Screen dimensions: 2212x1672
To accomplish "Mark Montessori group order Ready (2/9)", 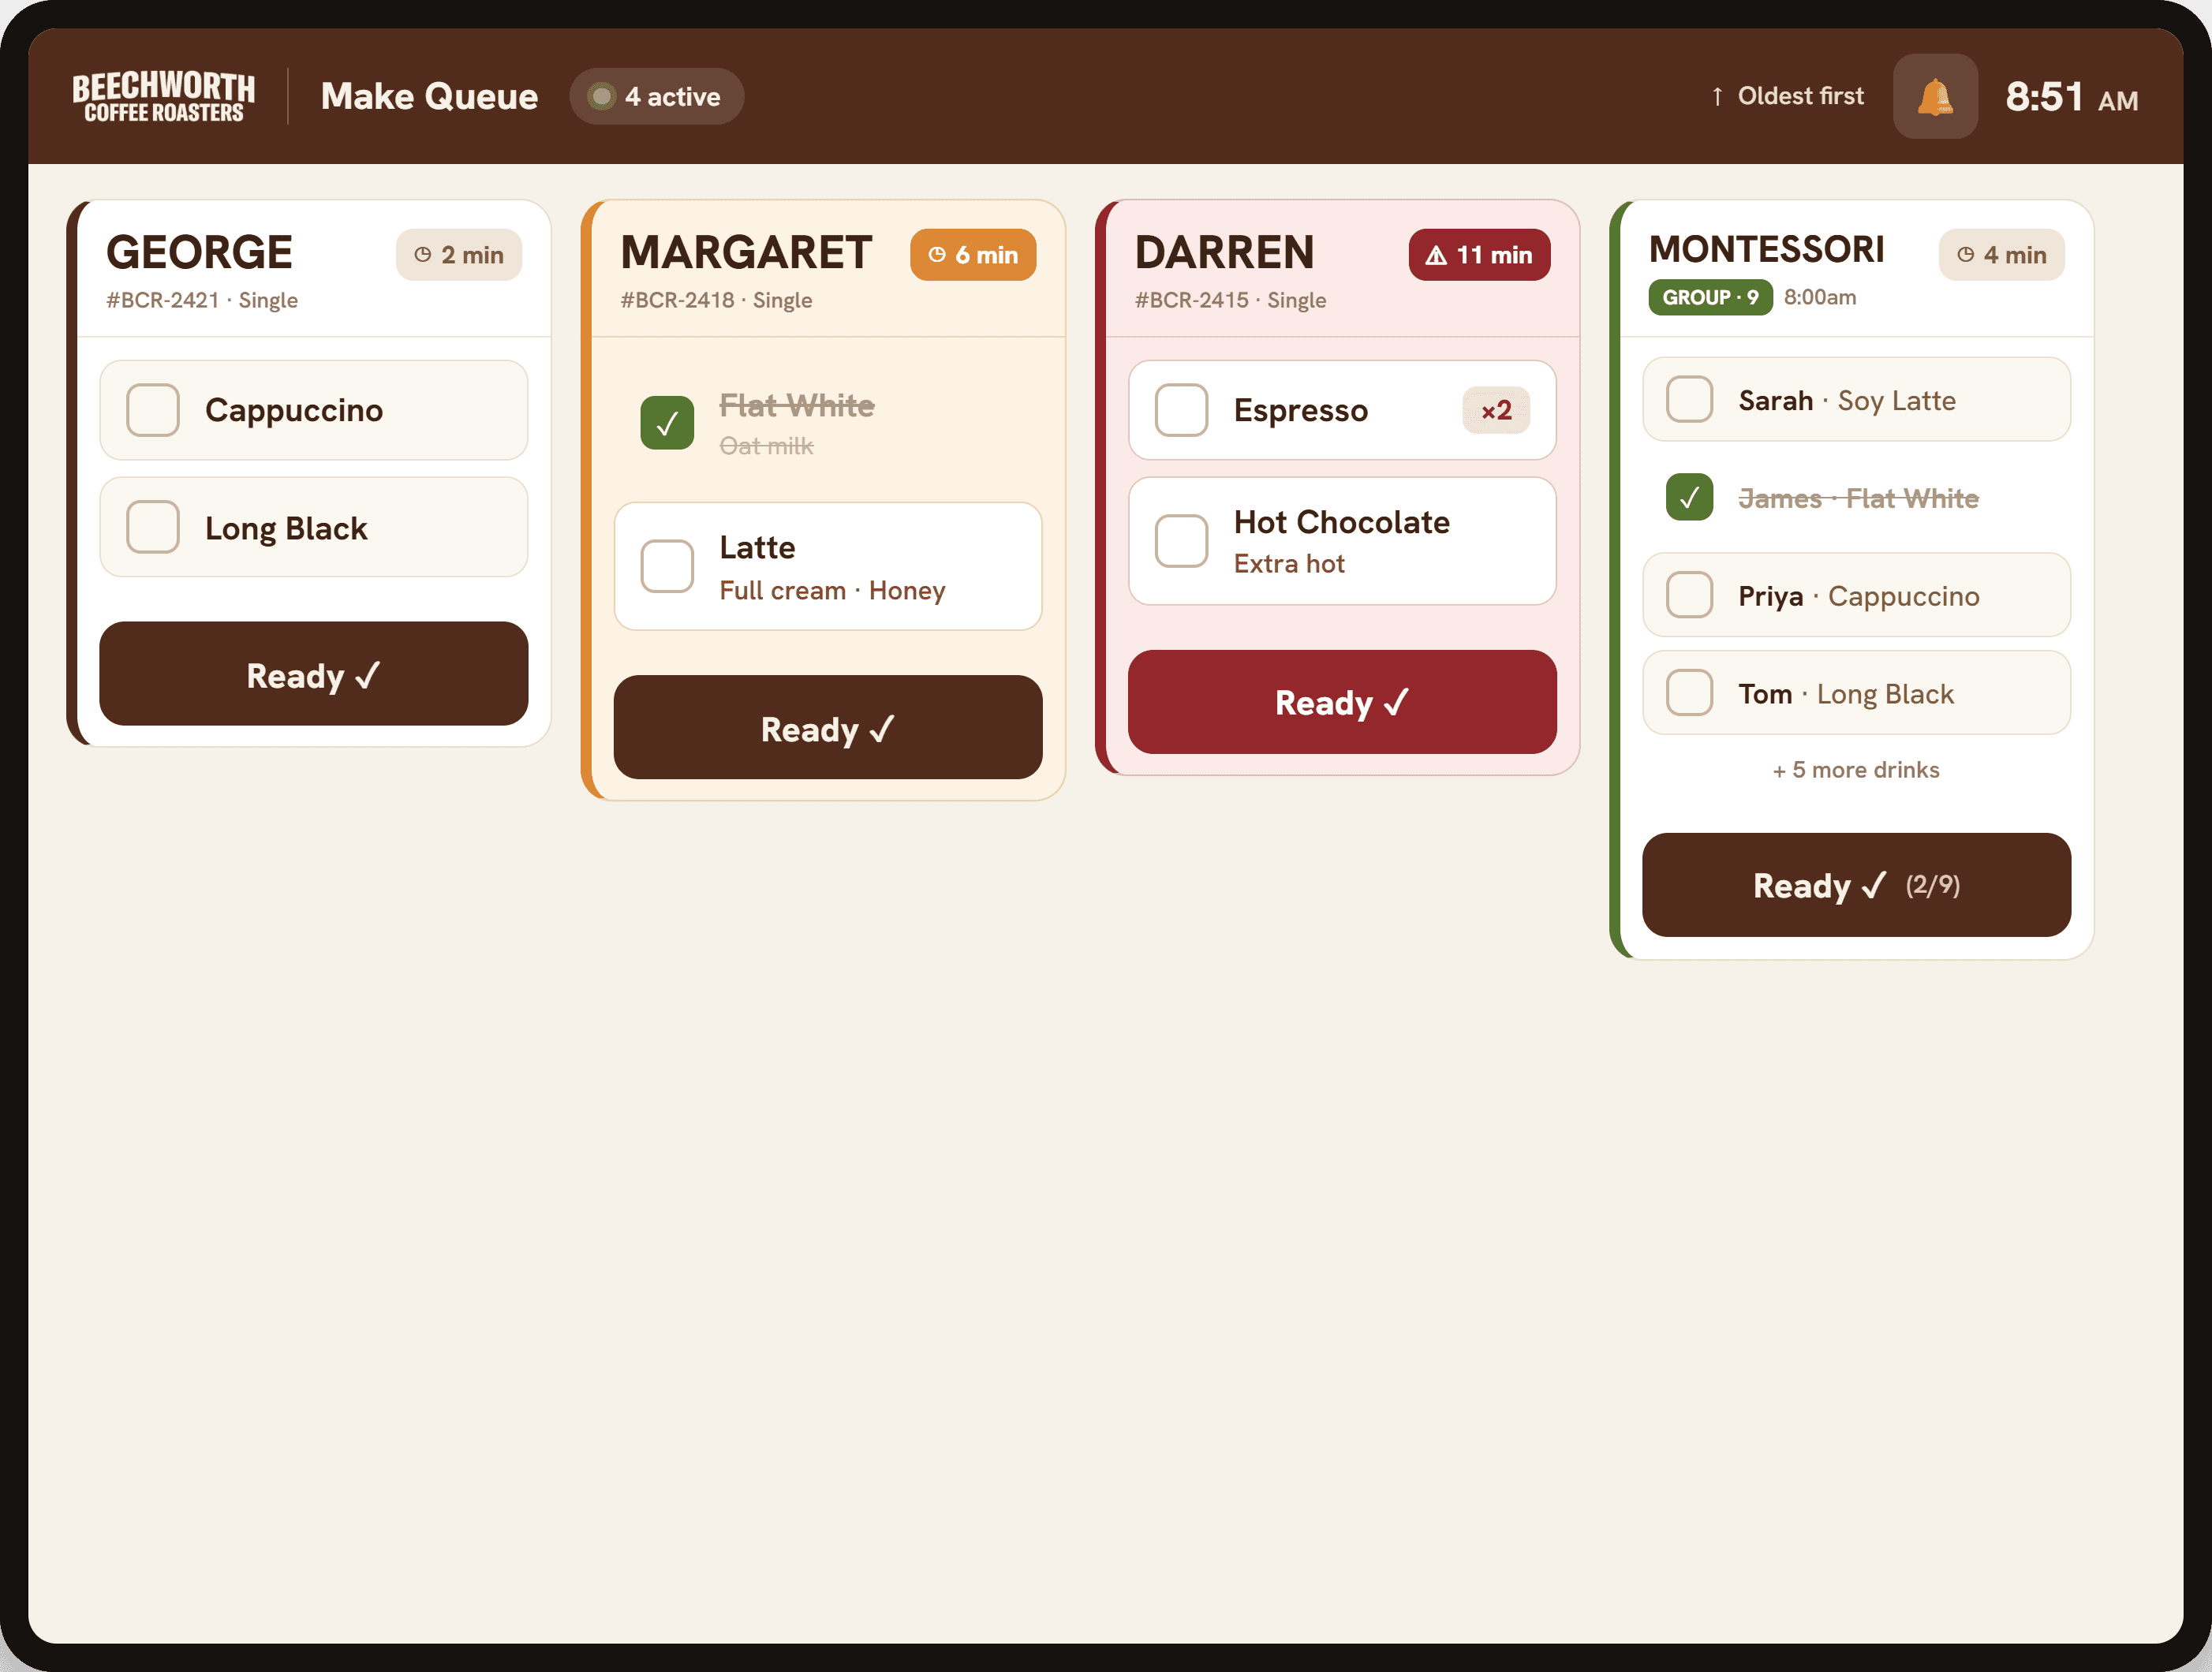I will pyautogui.click(x=1856, y=885).
